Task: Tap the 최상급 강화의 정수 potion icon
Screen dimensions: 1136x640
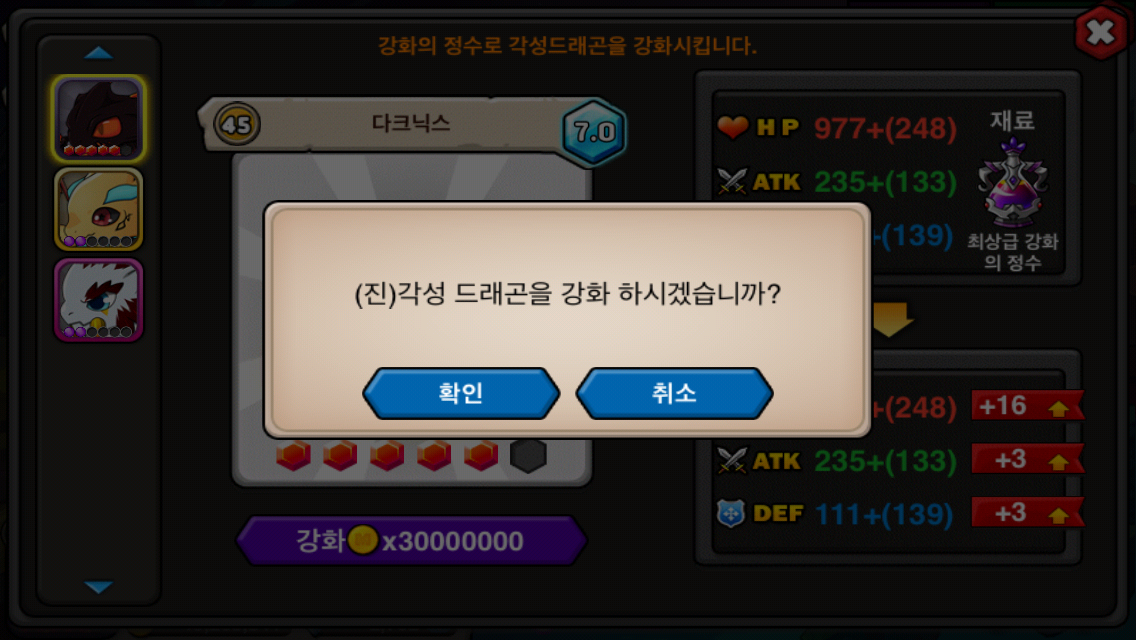Action: coord(1012,183)
